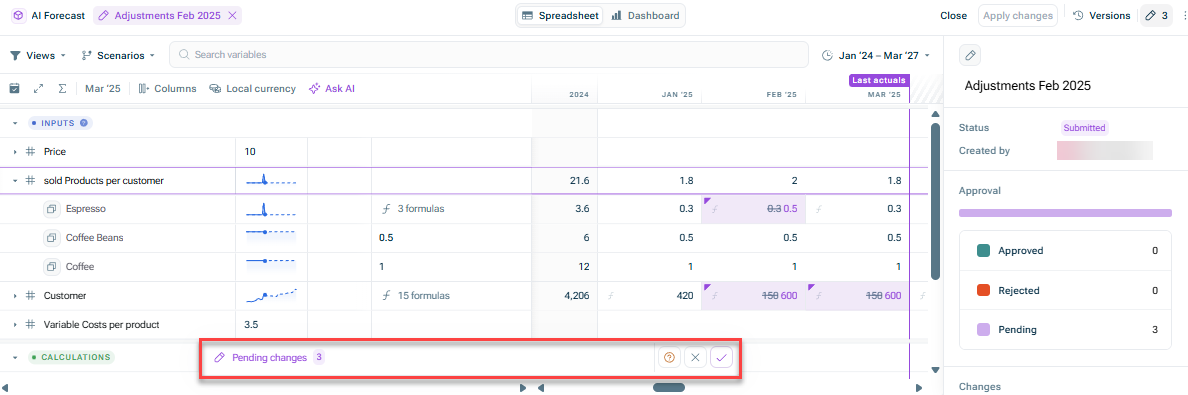Click the Approval progress bar
The height and width of the screenshot is (395, 1188).
[1065, 213]
